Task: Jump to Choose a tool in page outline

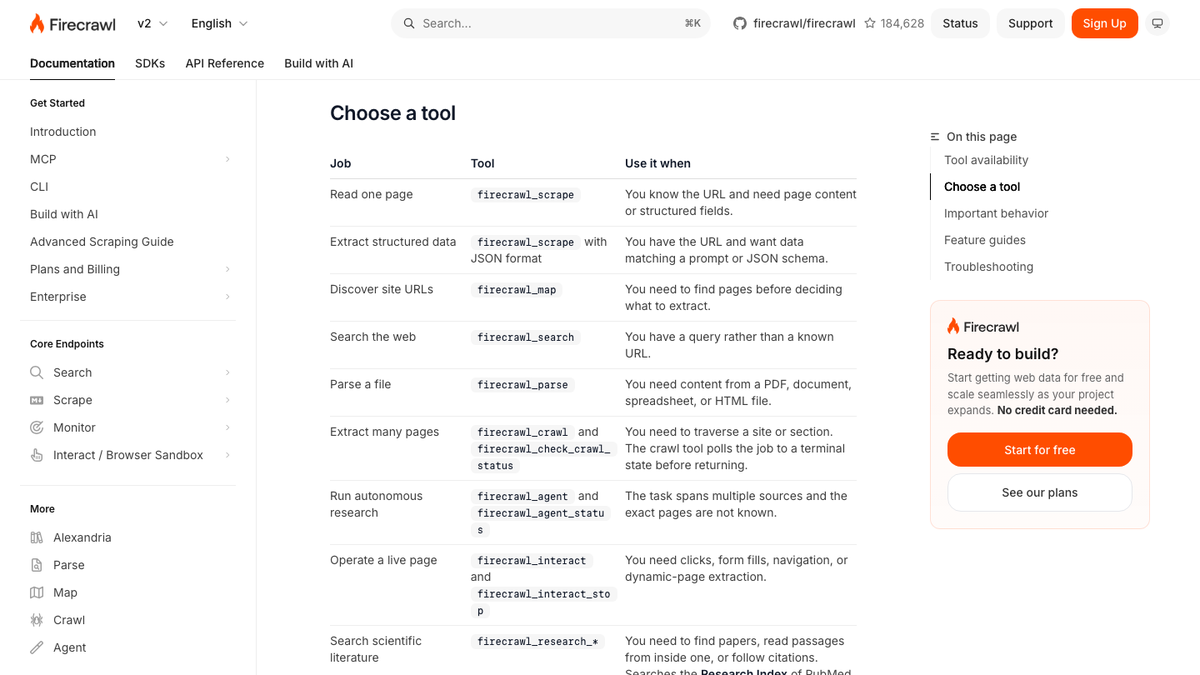Action: tap(982, 187)
